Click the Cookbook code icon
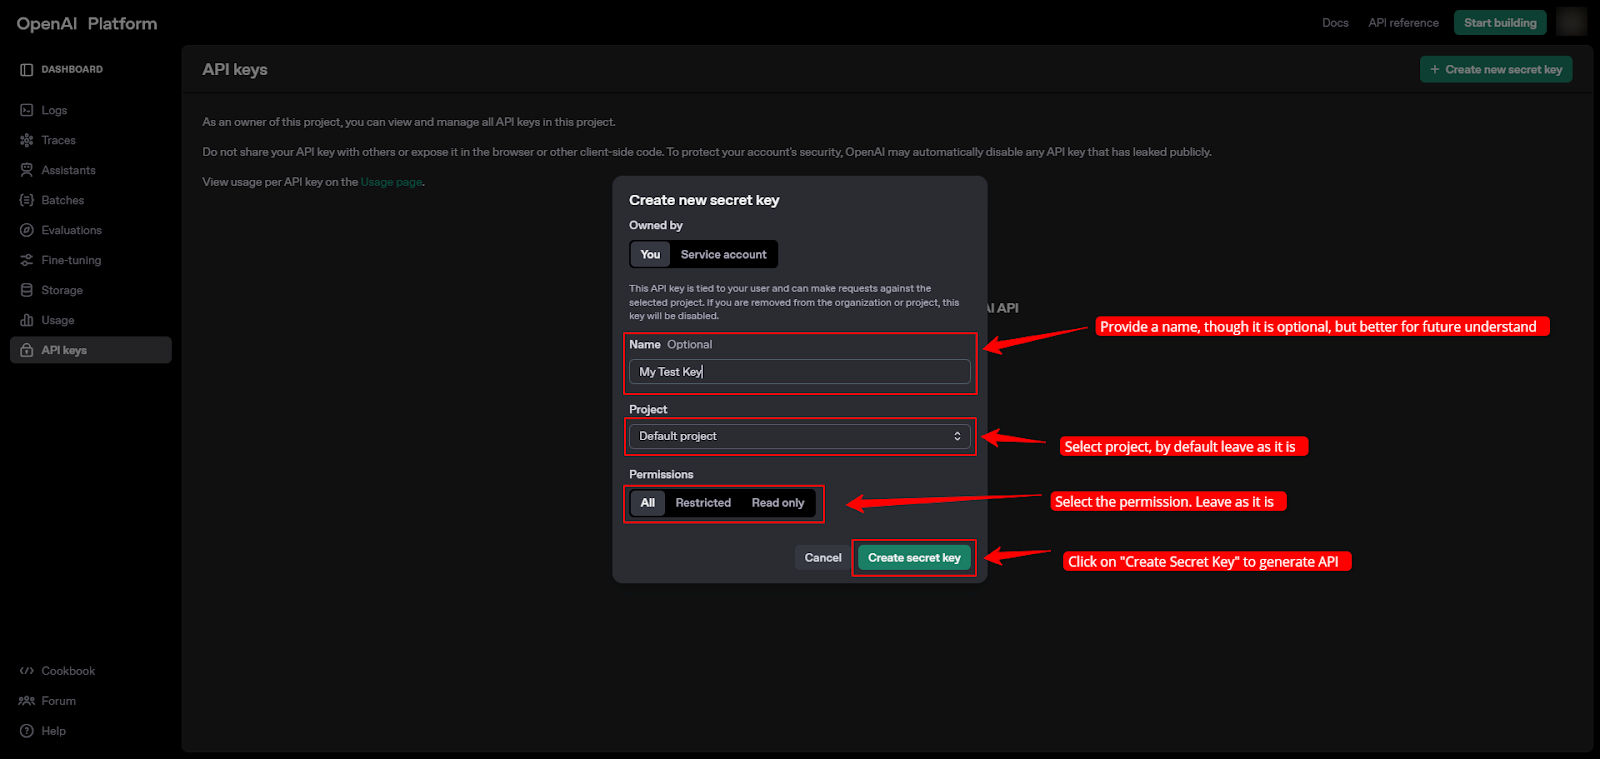The height and width of the screenshot is (759, 1600). (27, 671)
